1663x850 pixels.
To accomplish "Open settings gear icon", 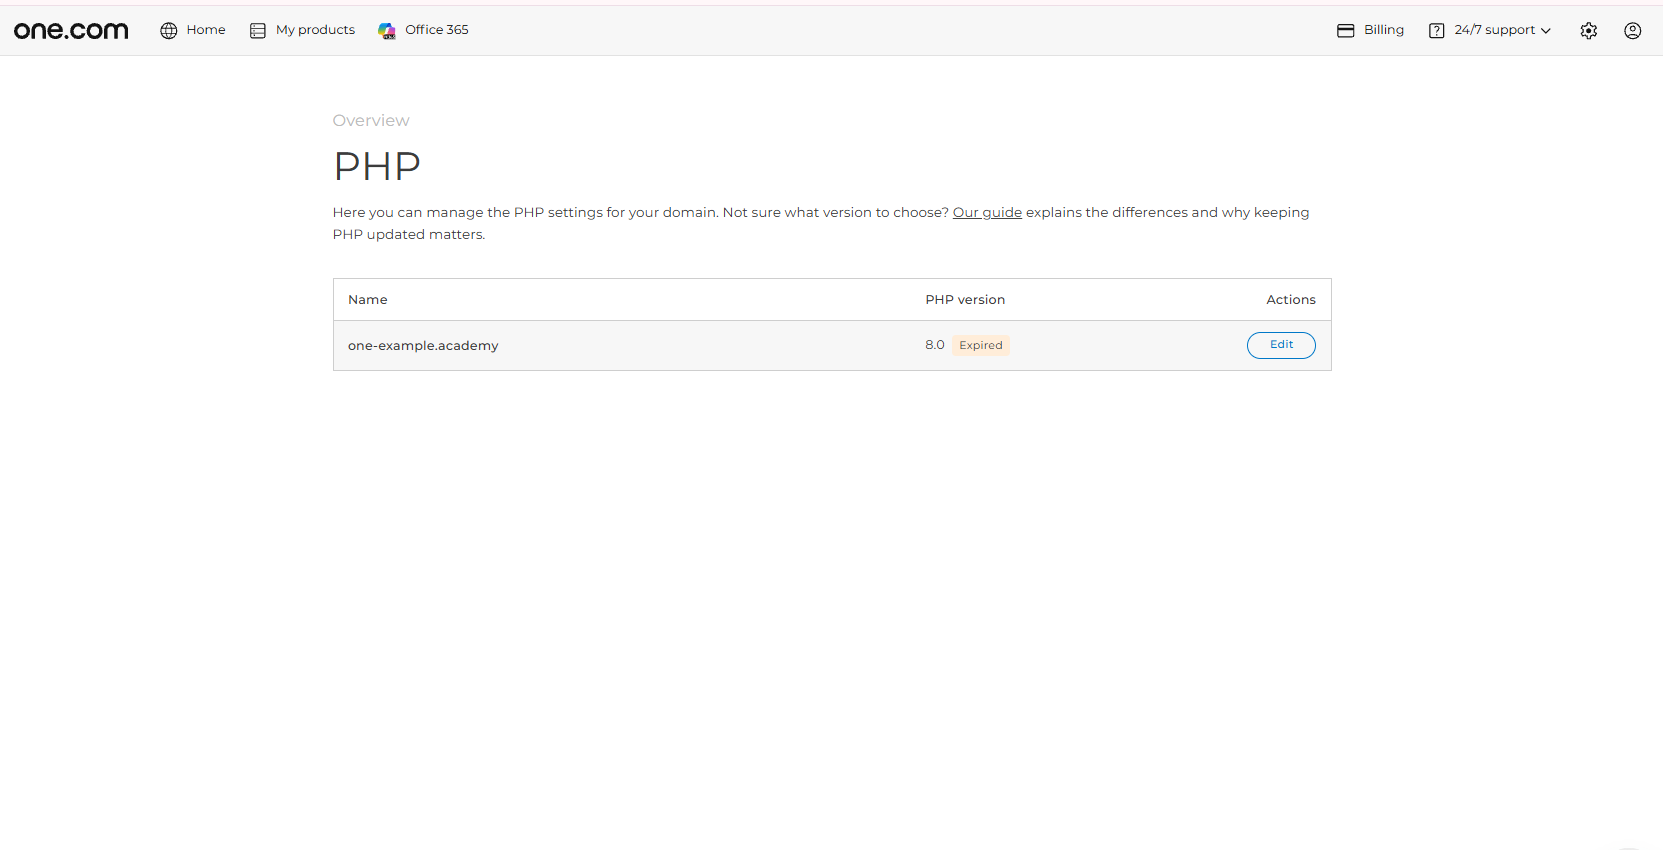I will pos(1589,30).
